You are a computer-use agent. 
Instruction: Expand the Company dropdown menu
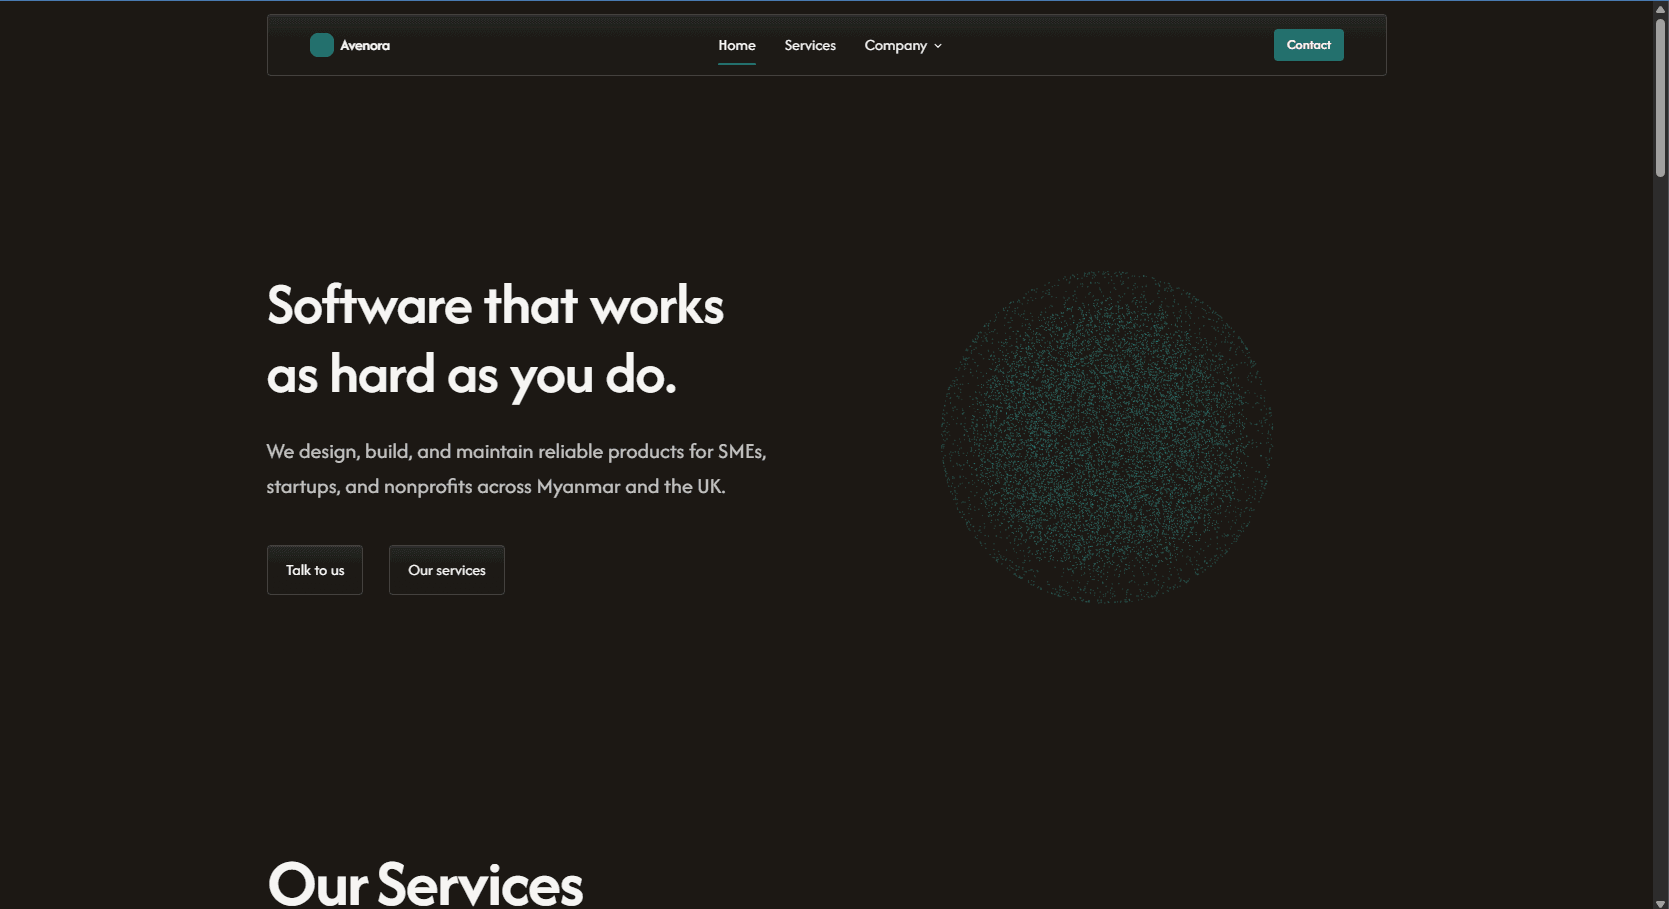point(896,46)
